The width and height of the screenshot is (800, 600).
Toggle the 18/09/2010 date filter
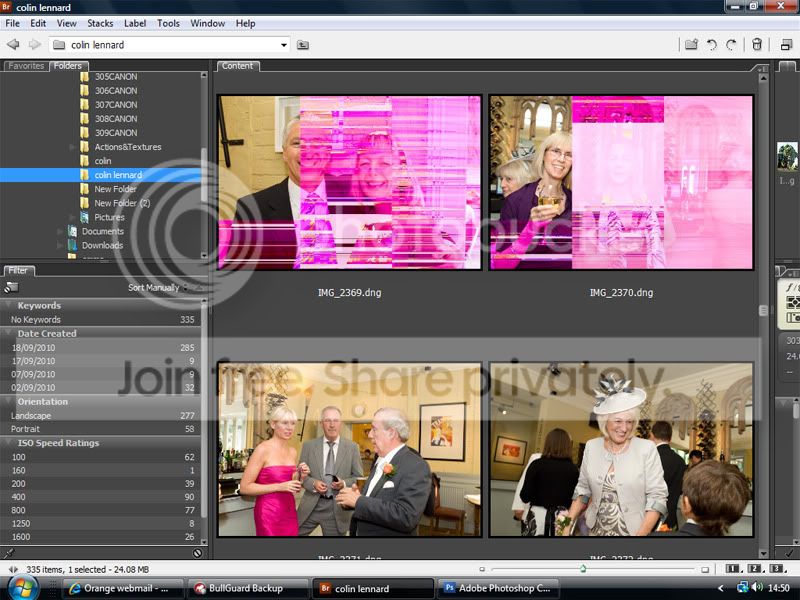[x=32, y=347]
